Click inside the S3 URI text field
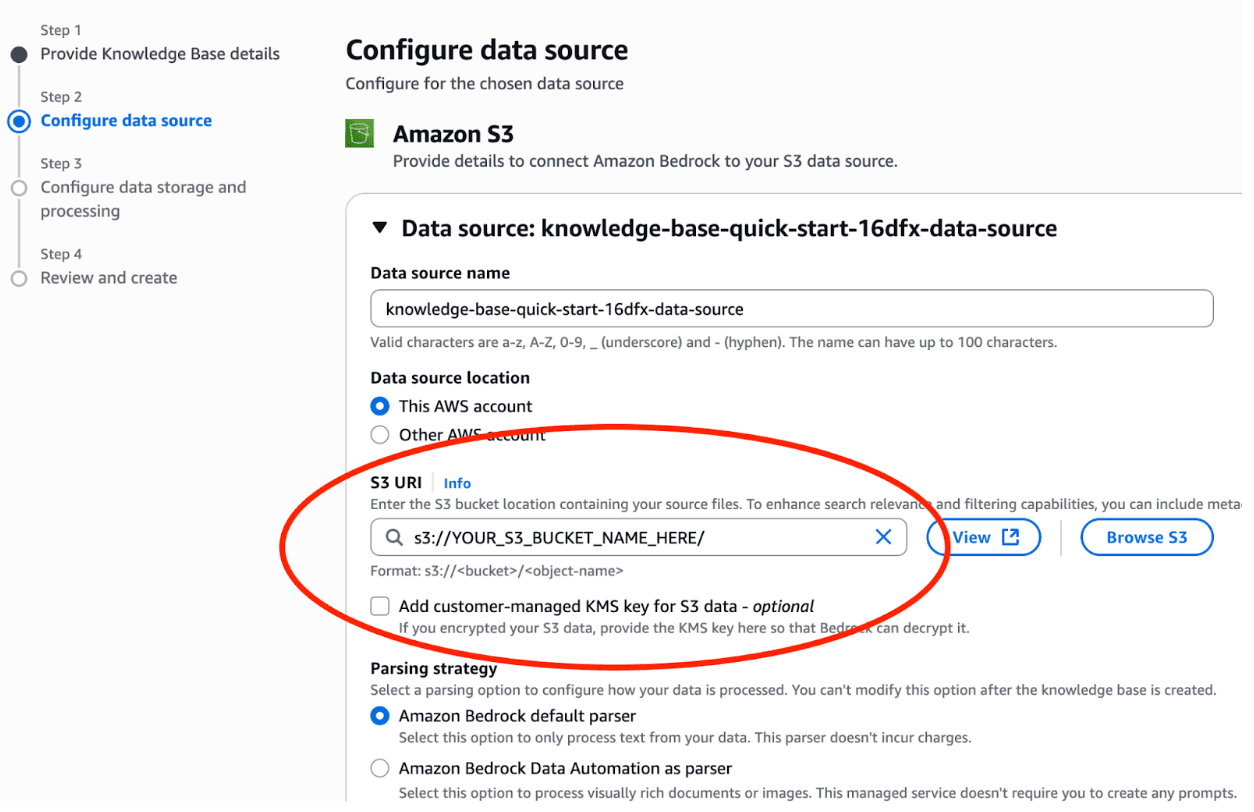The image size is (1254, 812). pos(630,538)
